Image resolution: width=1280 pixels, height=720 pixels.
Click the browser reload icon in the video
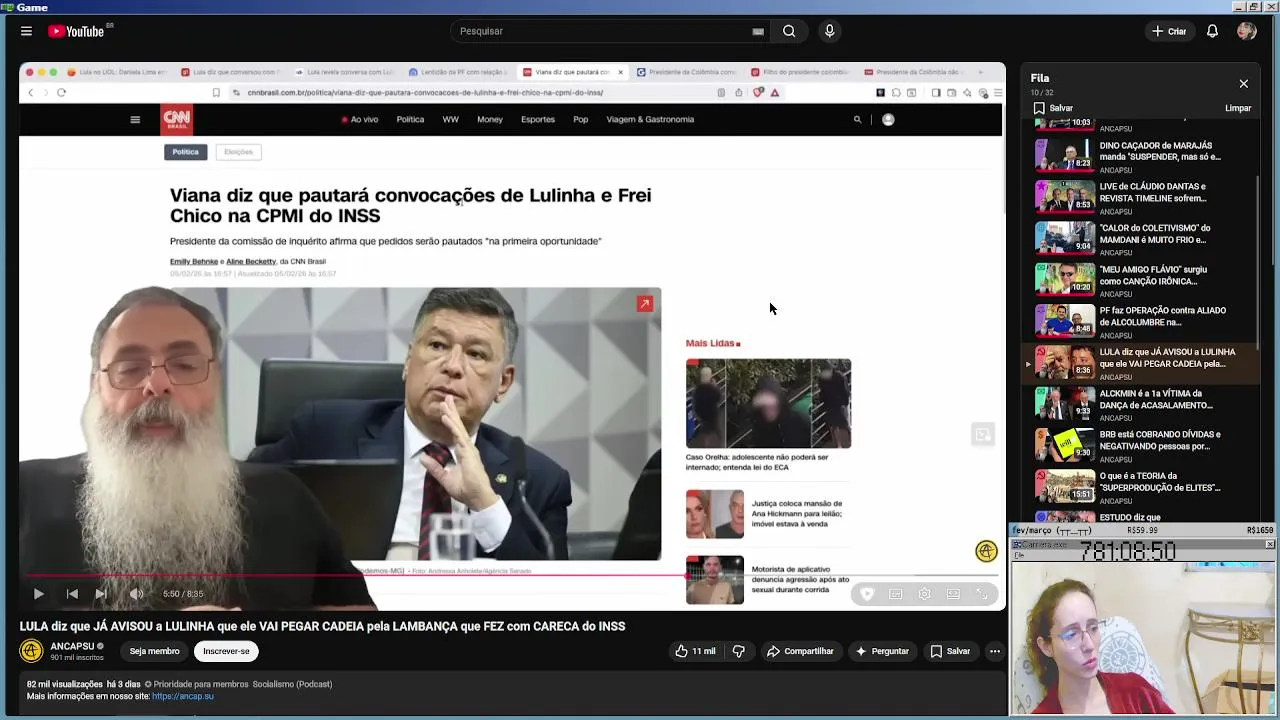(x=61, y=93)
